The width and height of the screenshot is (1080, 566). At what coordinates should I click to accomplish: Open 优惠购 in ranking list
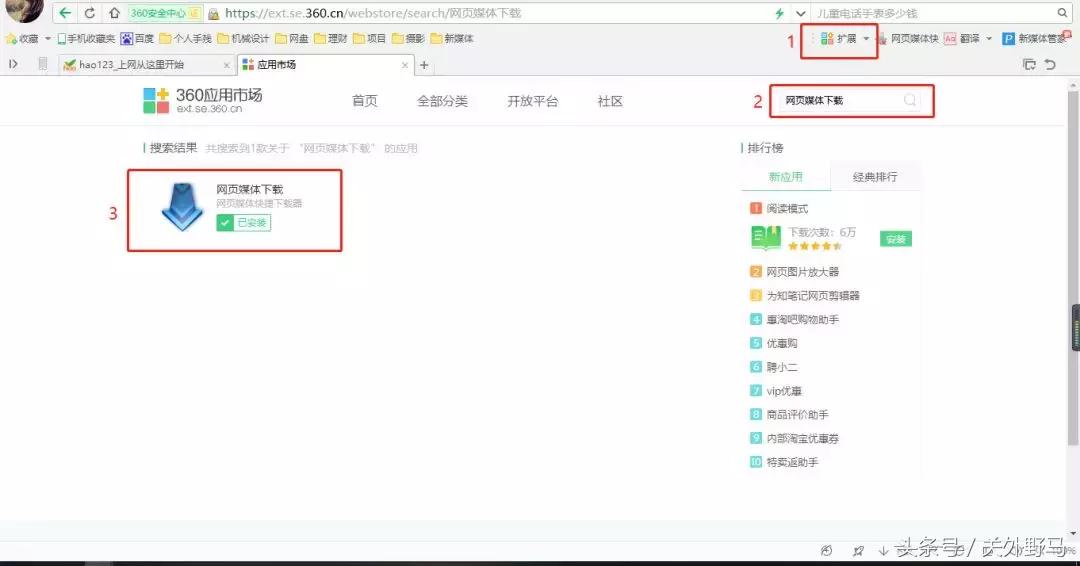782,343
